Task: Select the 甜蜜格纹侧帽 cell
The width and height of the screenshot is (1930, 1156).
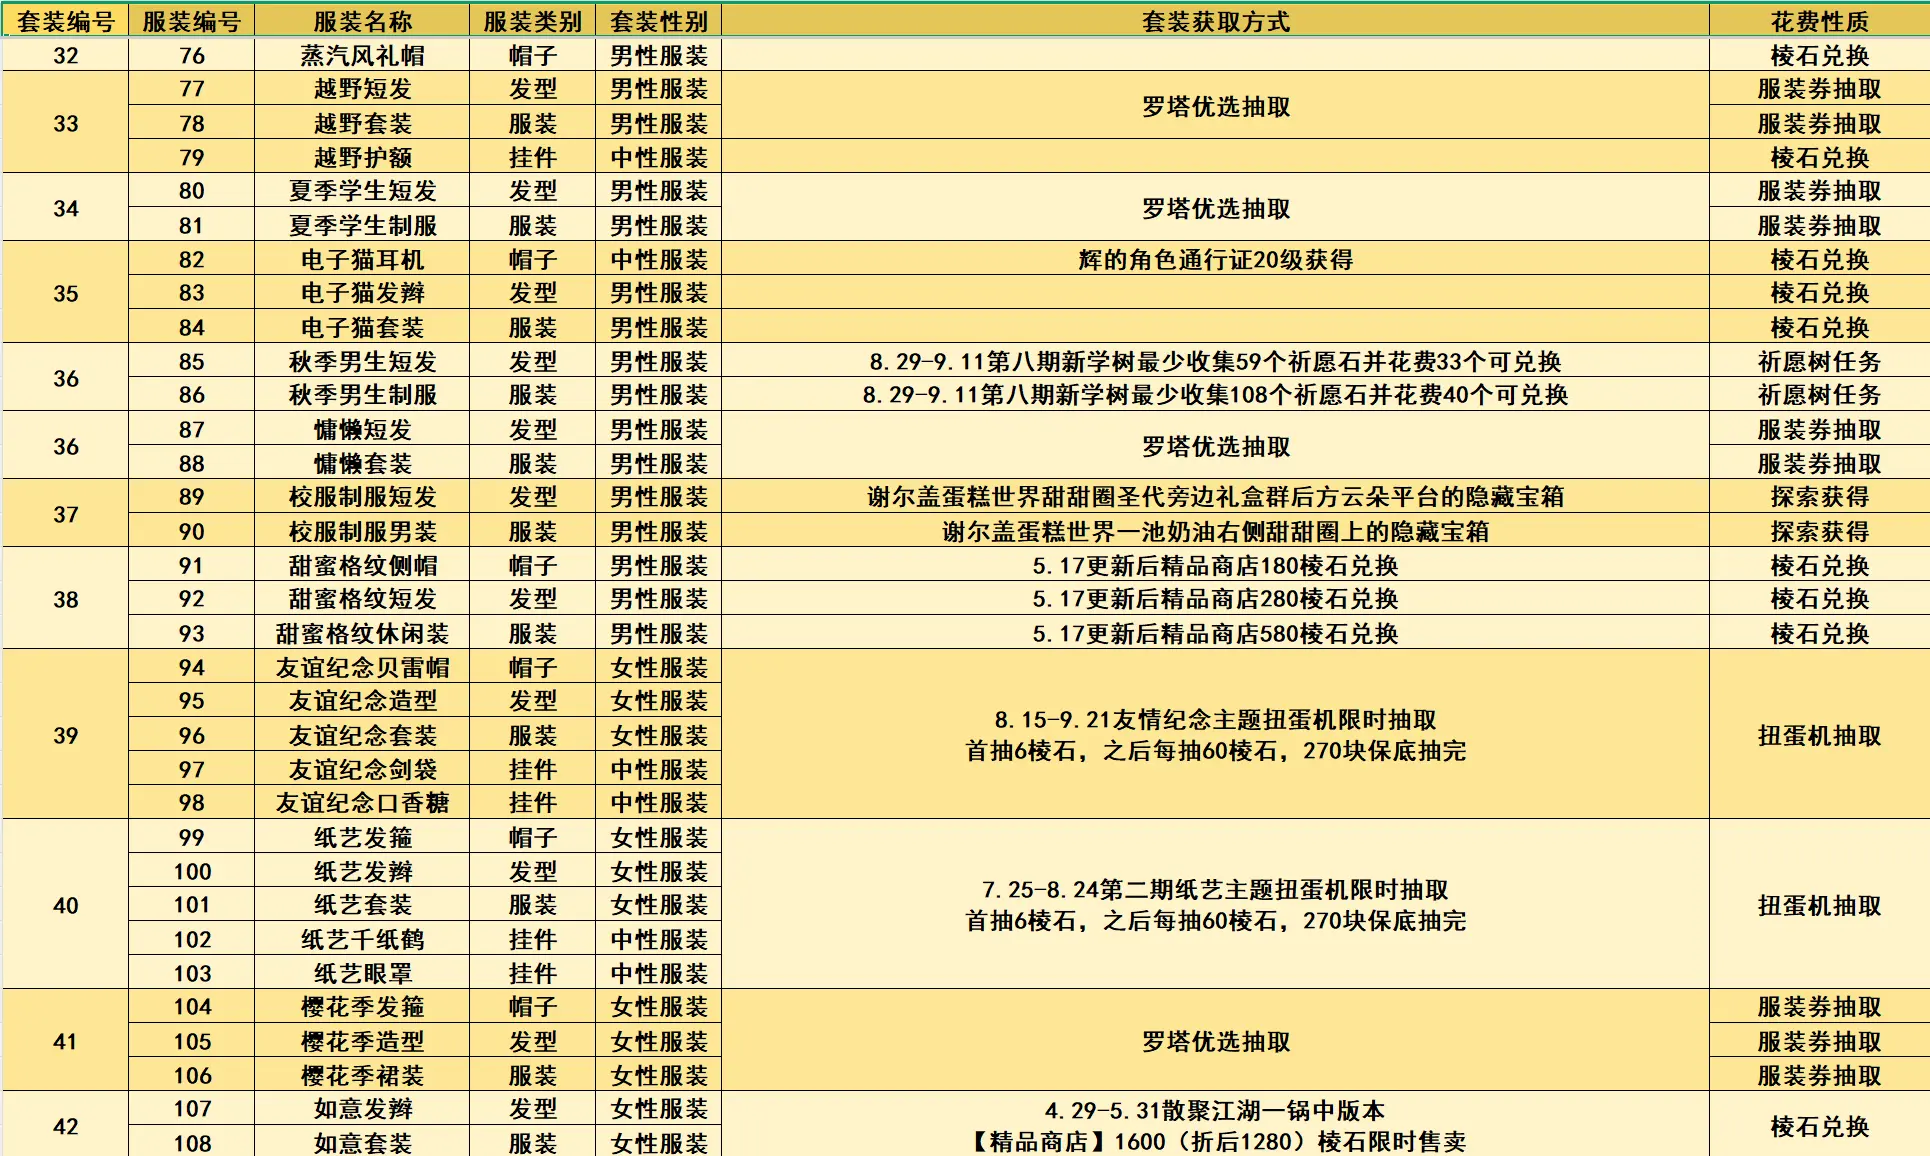Action: pyautogui.click(x=362, y=566)
